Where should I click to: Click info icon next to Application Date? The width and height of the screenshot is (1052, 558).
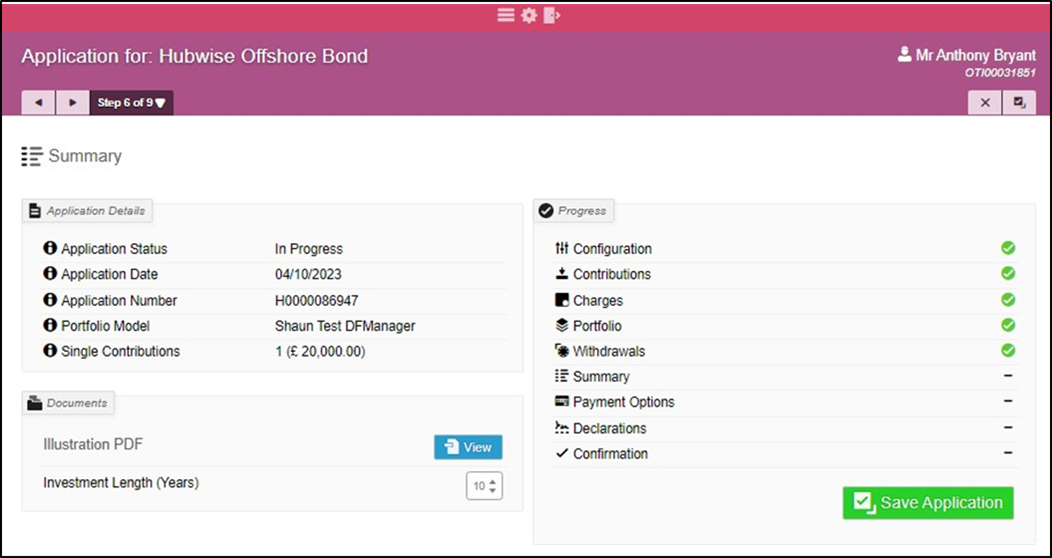point(49,274)
